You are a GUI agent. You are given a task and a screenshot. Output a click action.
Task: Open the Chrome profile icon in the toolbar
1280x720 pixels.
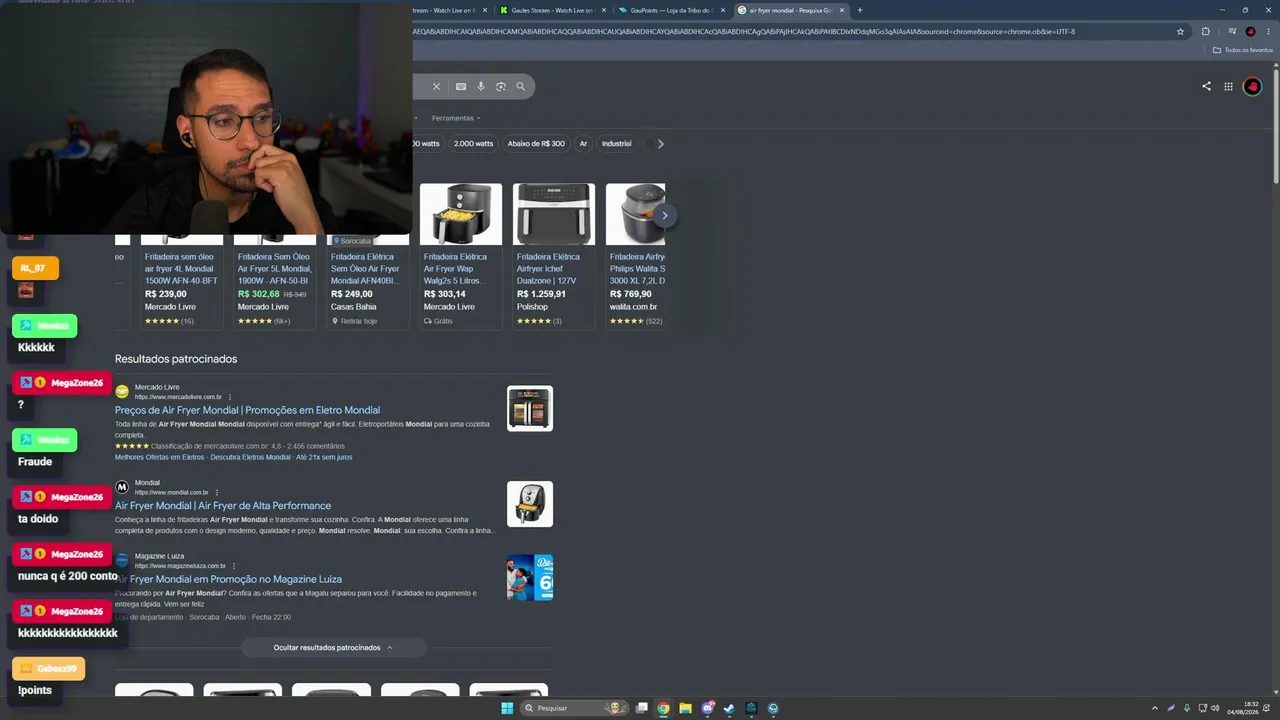(1250, 31)
